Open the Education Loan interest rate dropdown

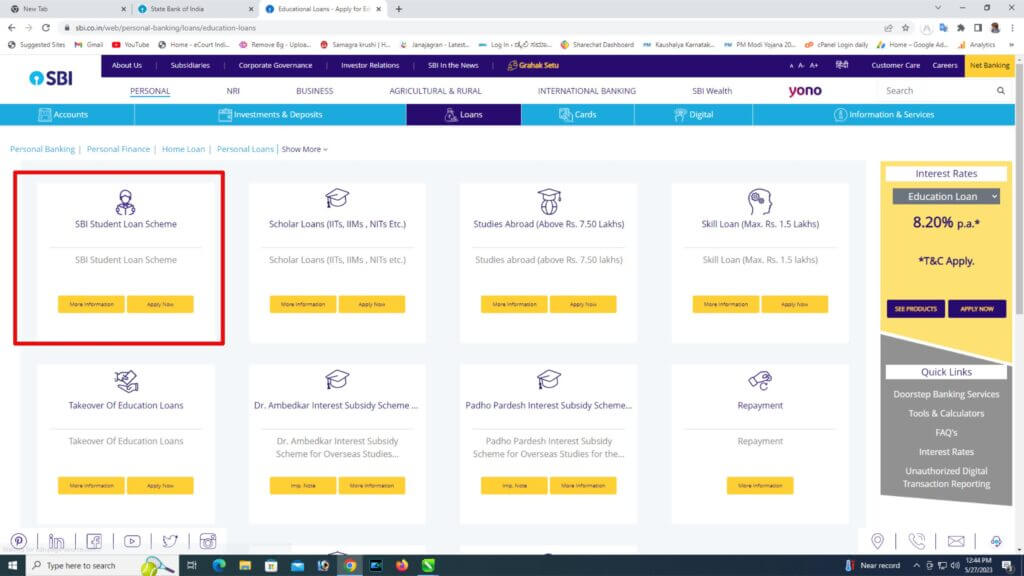[946, 196]
